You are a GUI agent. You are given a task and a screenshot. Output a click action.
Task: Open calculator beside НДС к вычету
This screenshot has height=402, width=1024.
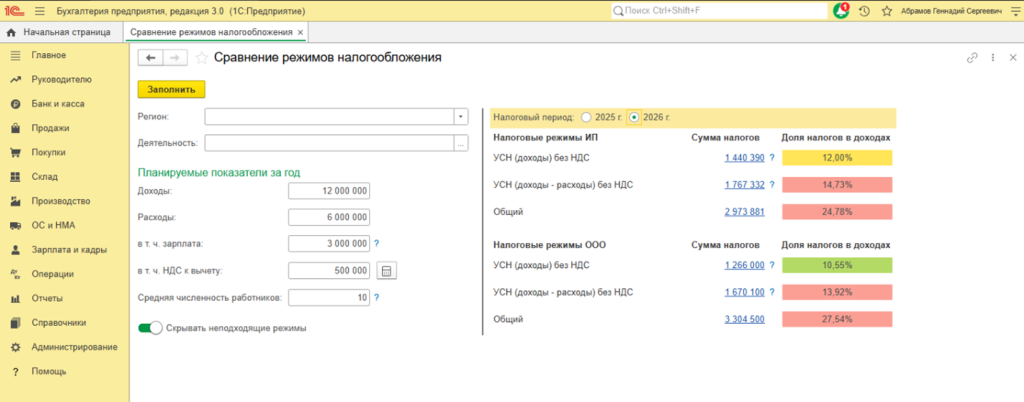[x=388, y=270]
